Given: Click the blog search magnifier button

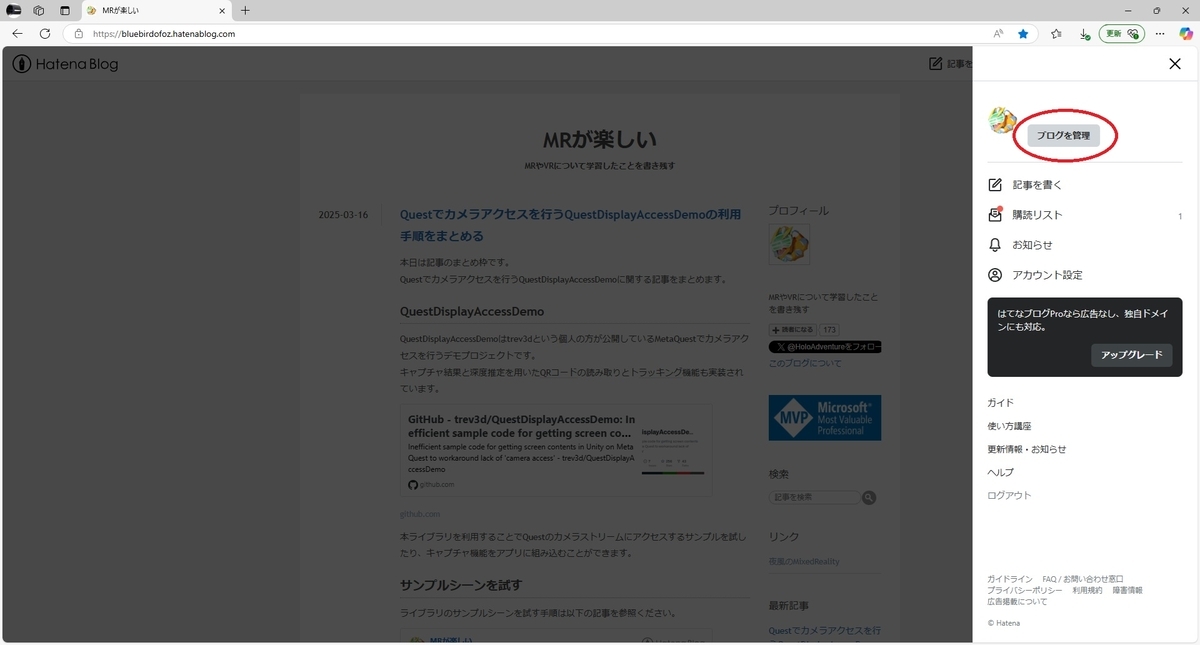Looking at the screenshot, I should (x=870, y=497).
